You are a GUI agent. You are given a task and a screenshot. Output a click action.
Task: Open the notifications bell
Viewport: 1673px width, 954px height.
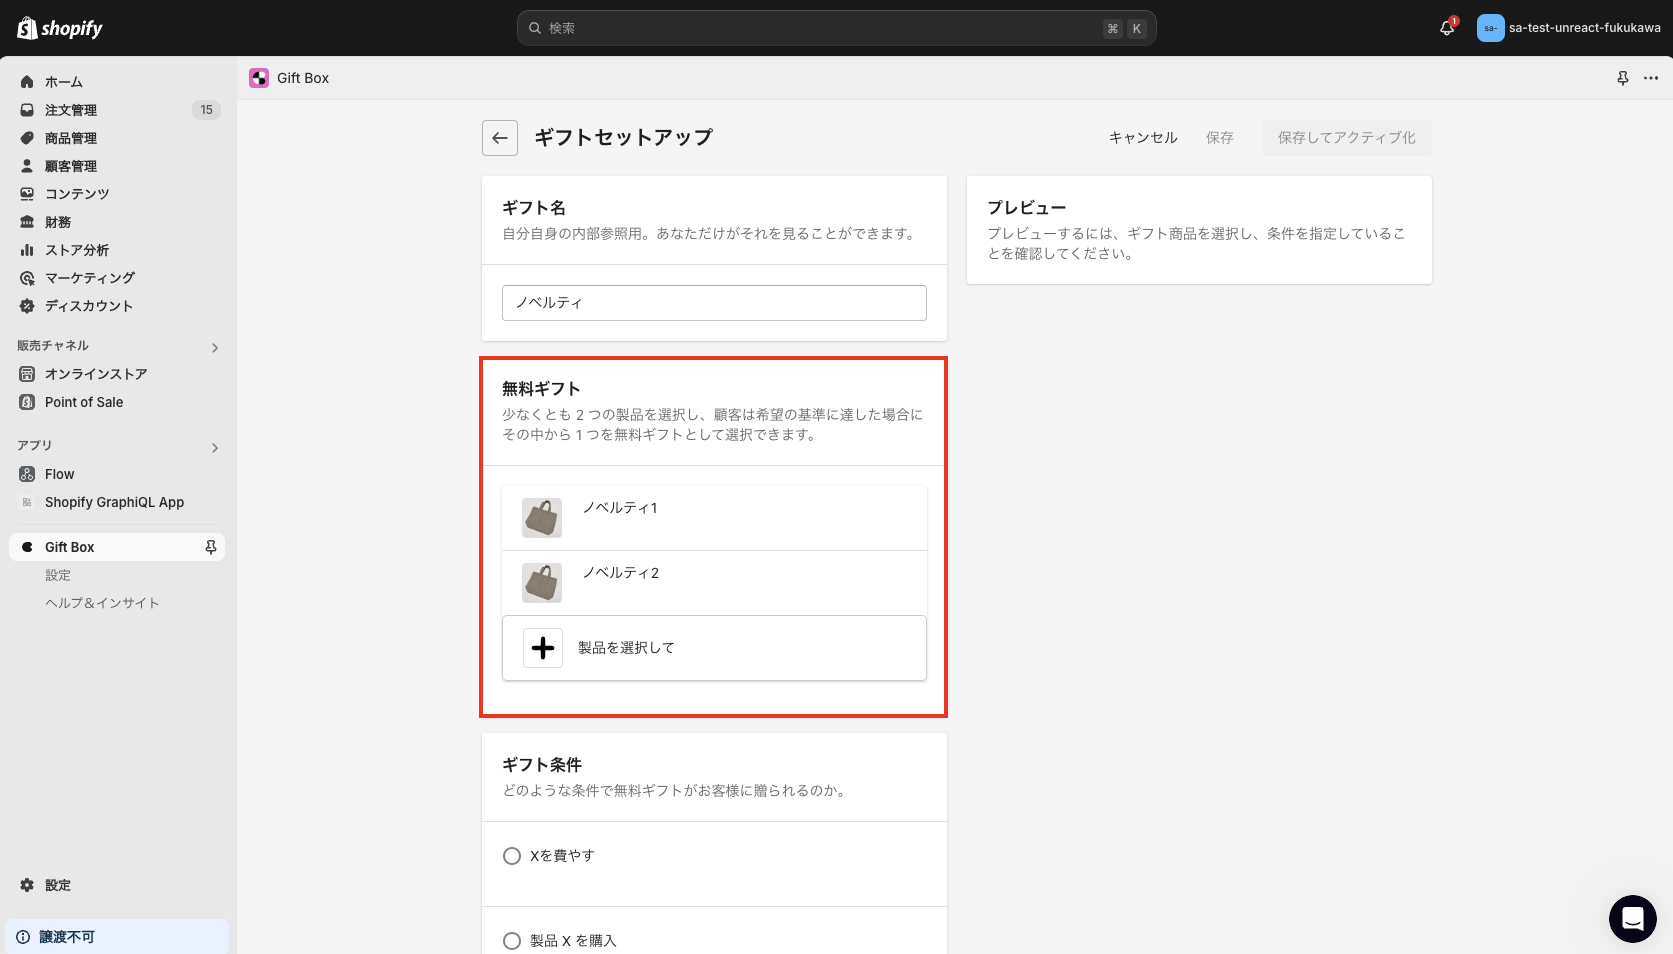[x=1446, y=28]
